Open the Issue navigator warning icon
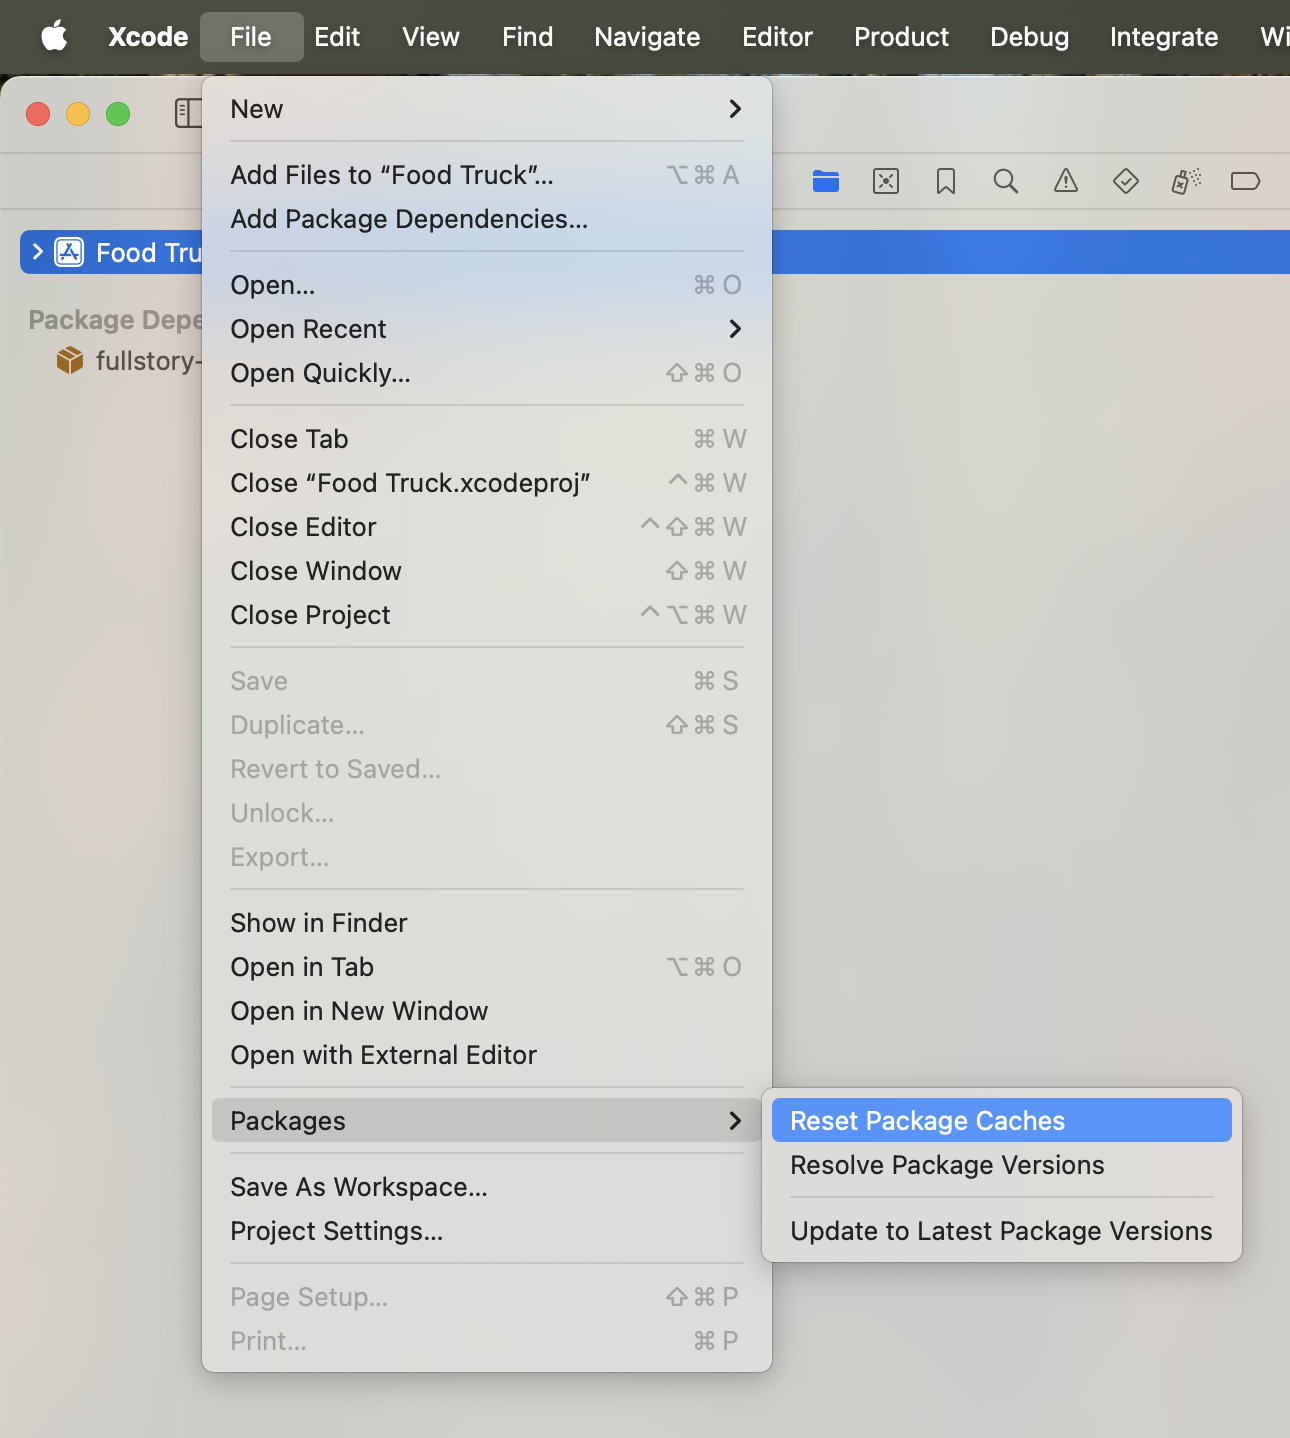Screen dimensions: 1290x1438 1066,181
